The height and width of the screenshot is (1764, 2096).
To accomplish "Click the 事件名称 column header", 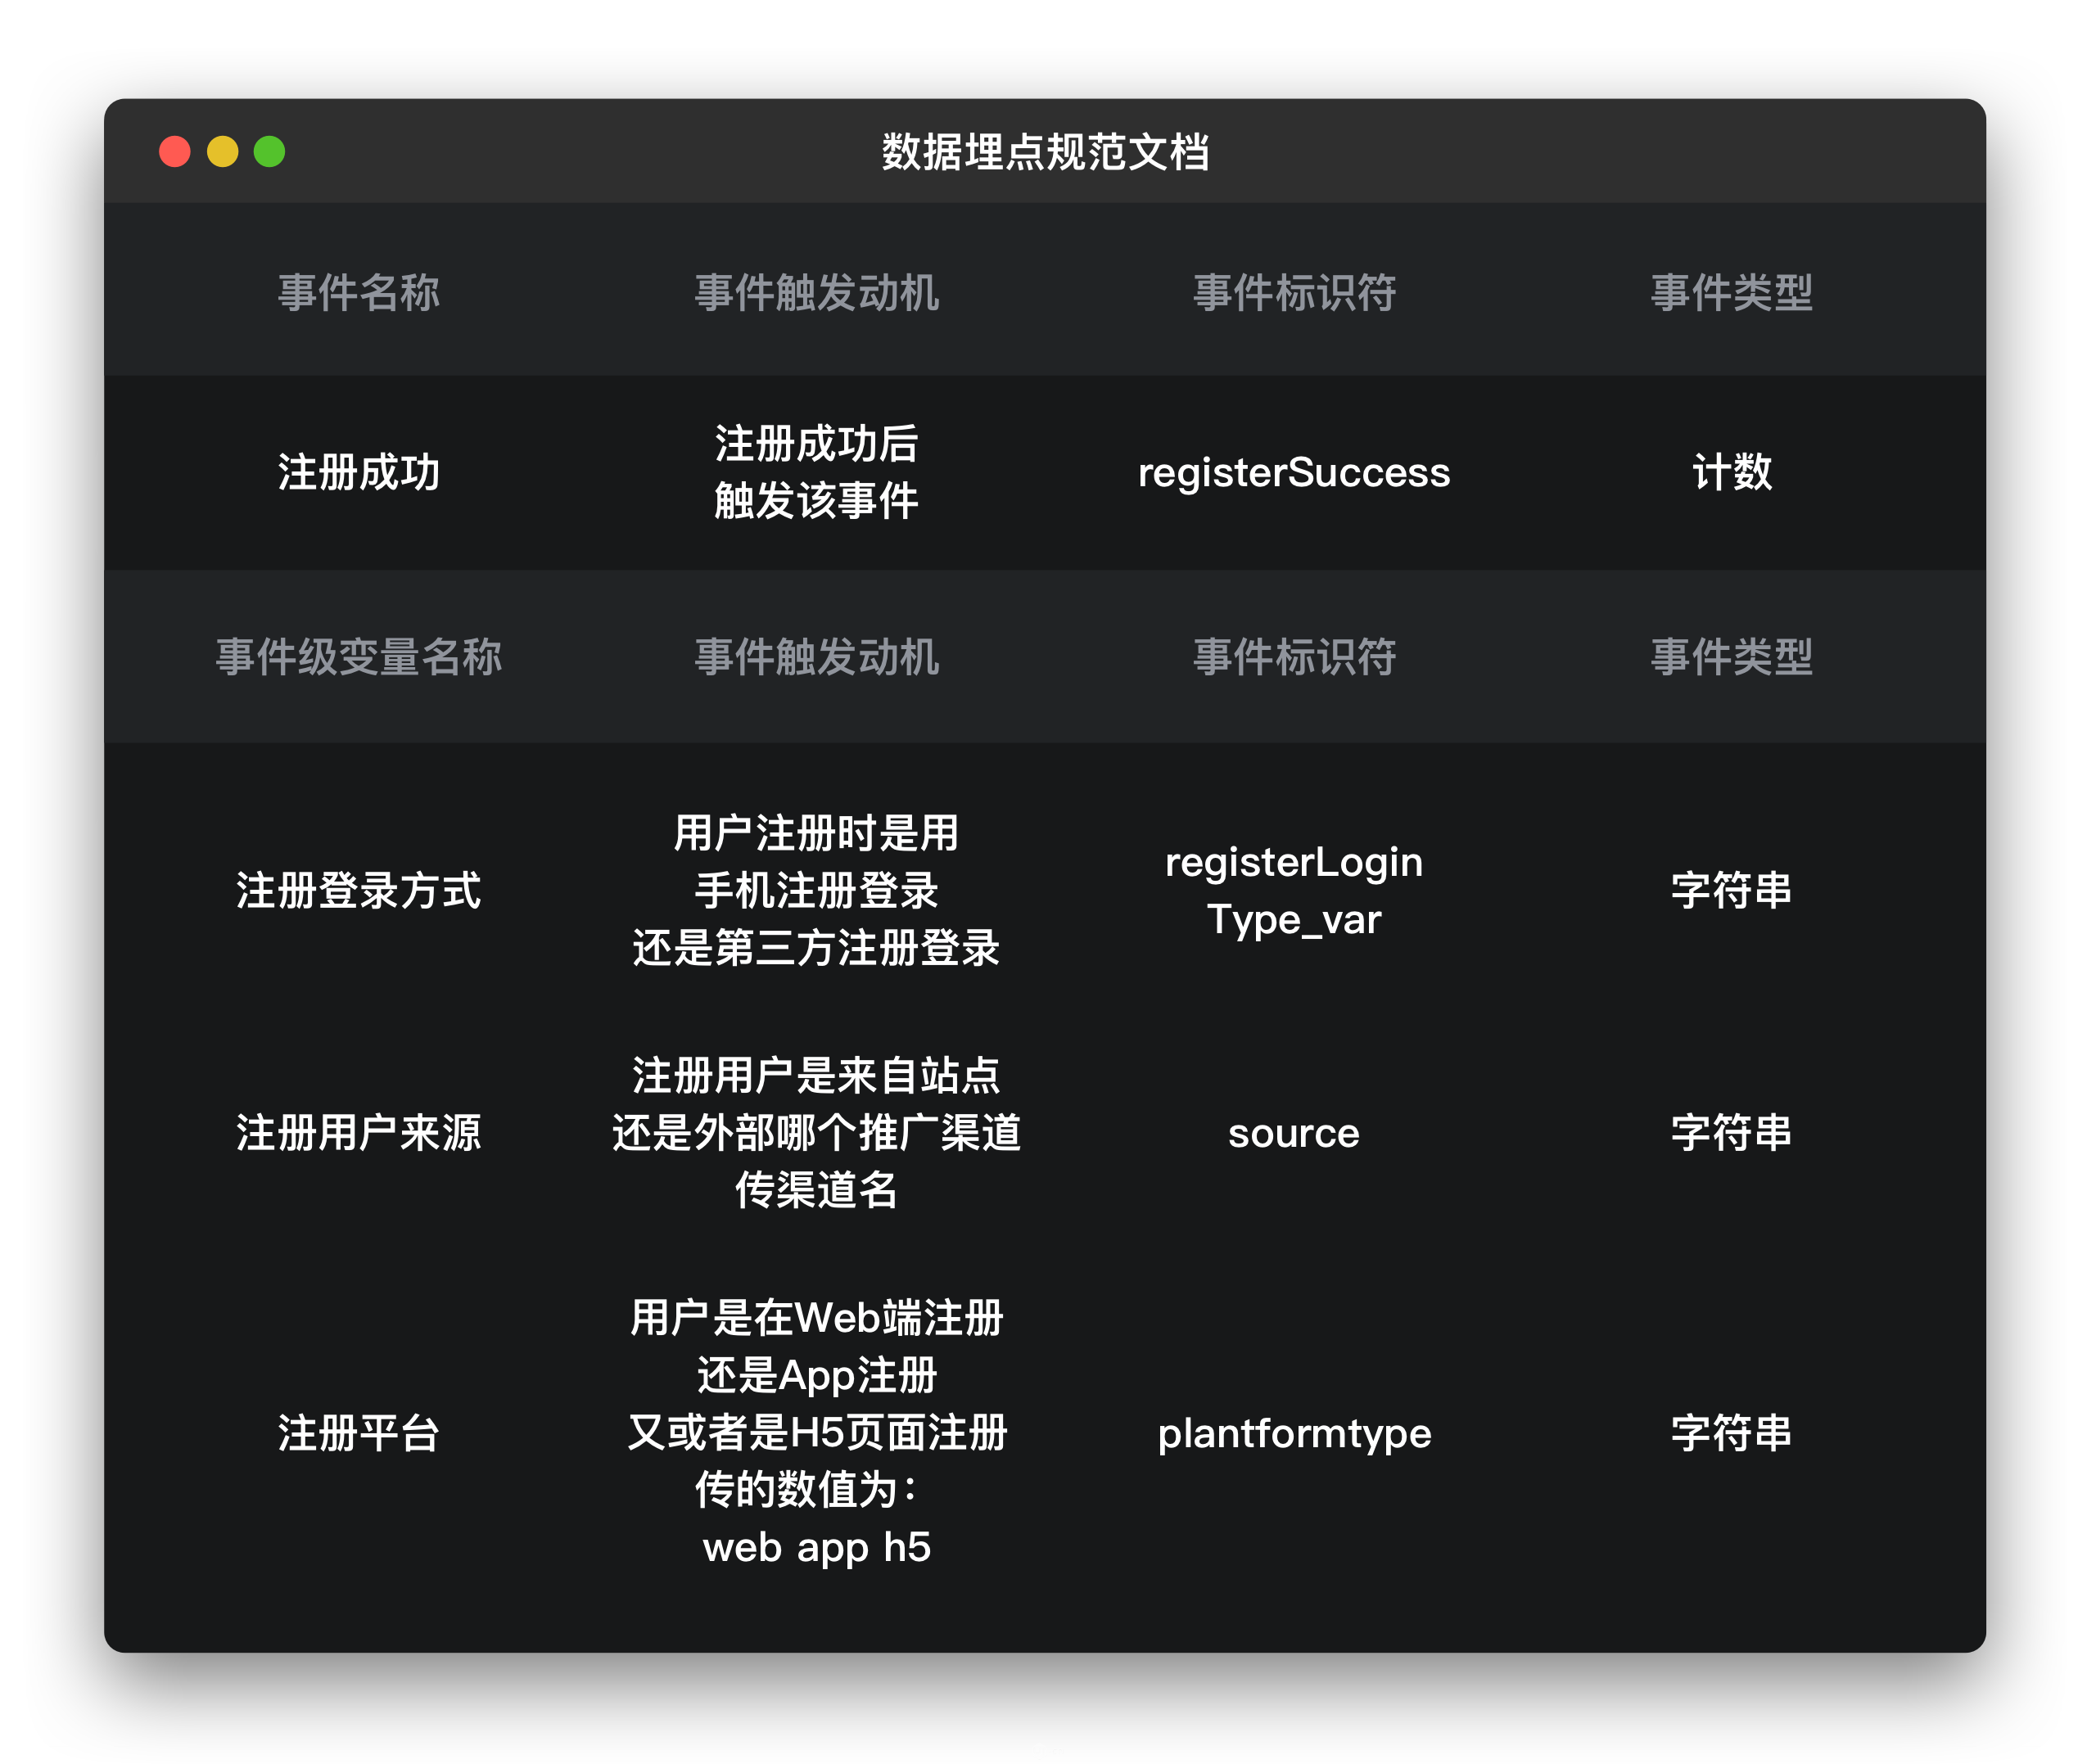I will pyautogui.click(x=360, y=293).
